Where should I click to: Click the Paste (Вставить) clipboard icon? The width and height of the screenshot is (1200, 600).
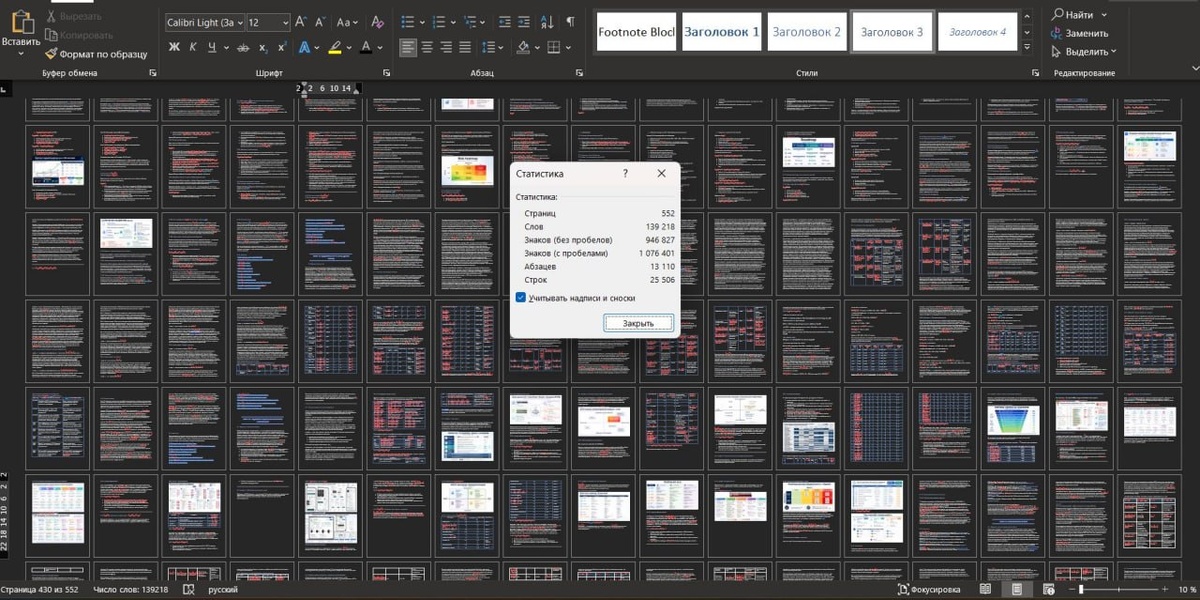click(21, 20)
